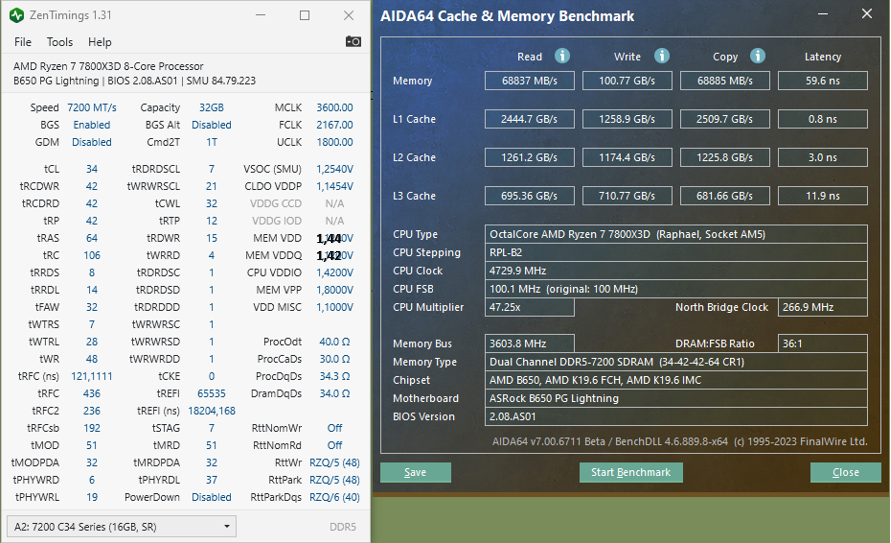
Task: Click the tRFC (ns) value 121,1111
Action: (91, 376)
